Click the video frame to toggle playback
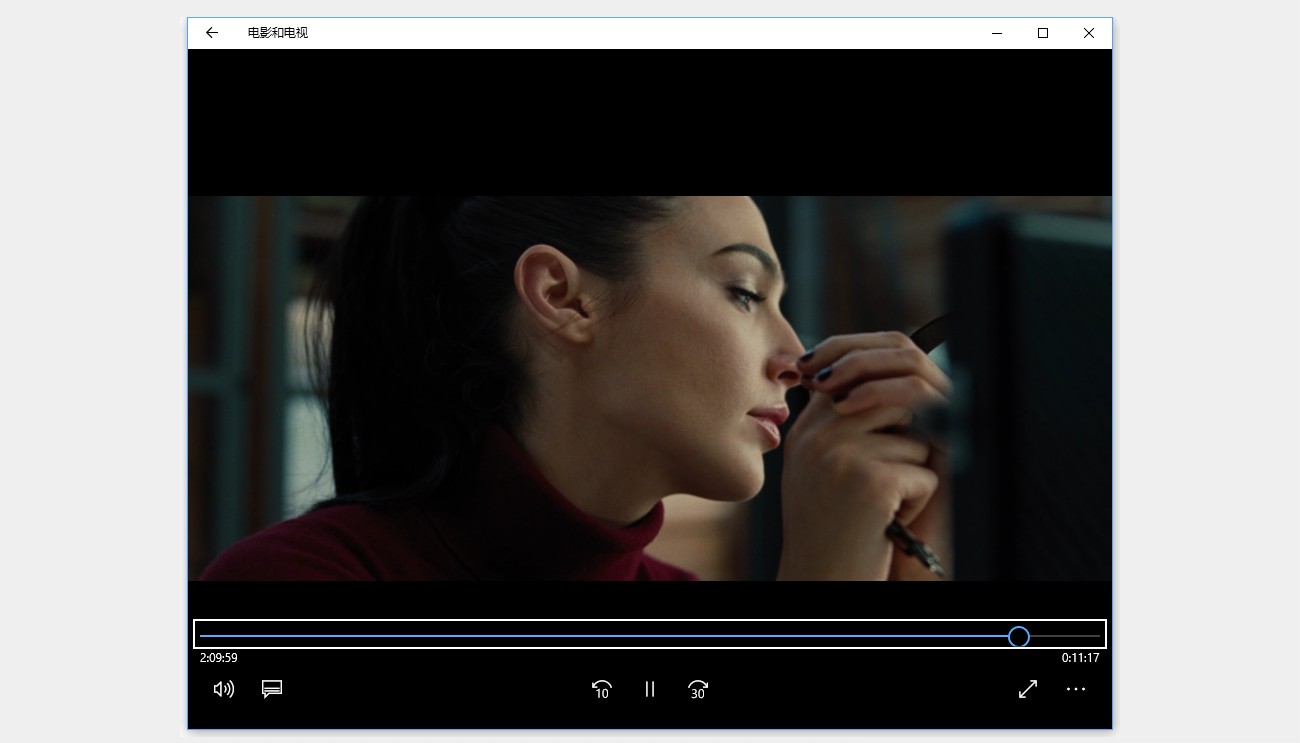The width and height of the screenshot is (1300, 743). 650,388
